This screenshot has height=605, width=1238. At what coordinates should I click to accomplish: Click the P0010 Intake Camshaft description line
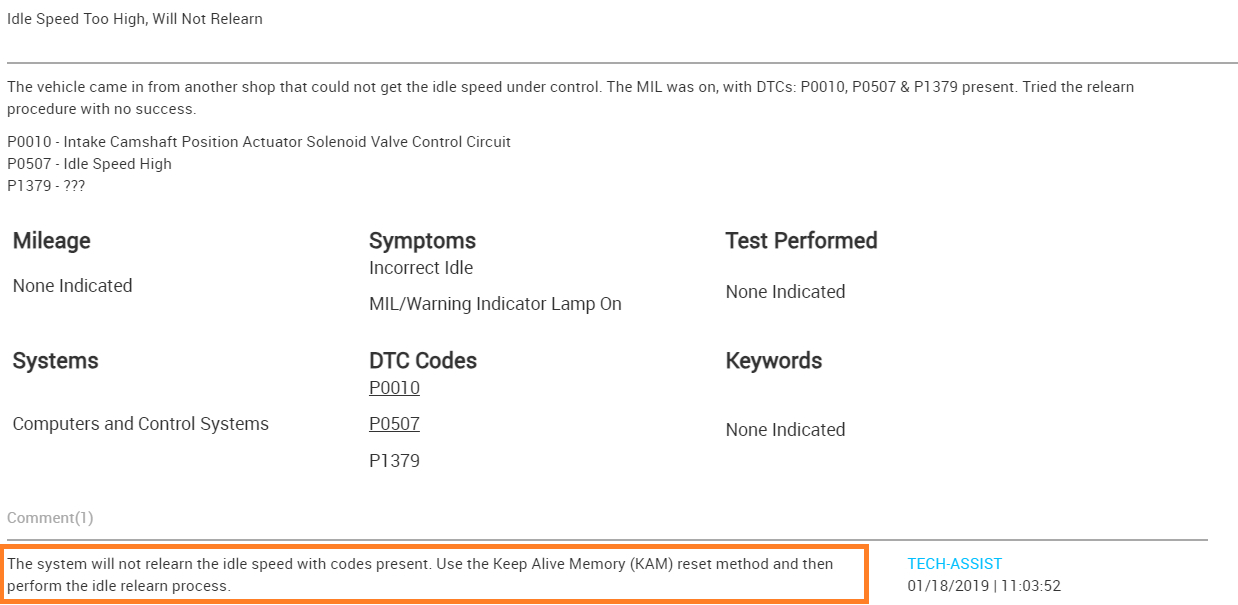[x=259, y=142]
